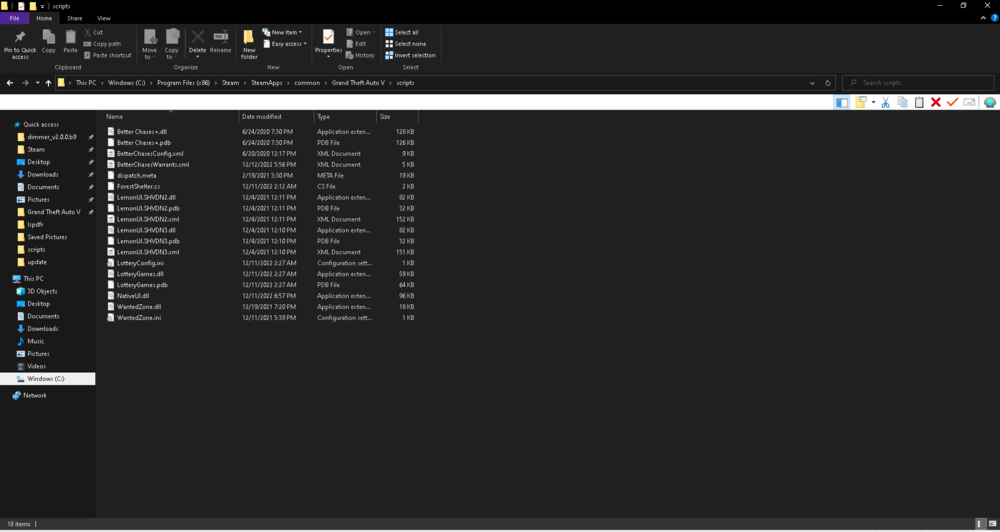This screenshot has width=1000, height=532.
Task: Switch to large icons view in status bar
Action: pyautogui.click(x=990, y=524)
